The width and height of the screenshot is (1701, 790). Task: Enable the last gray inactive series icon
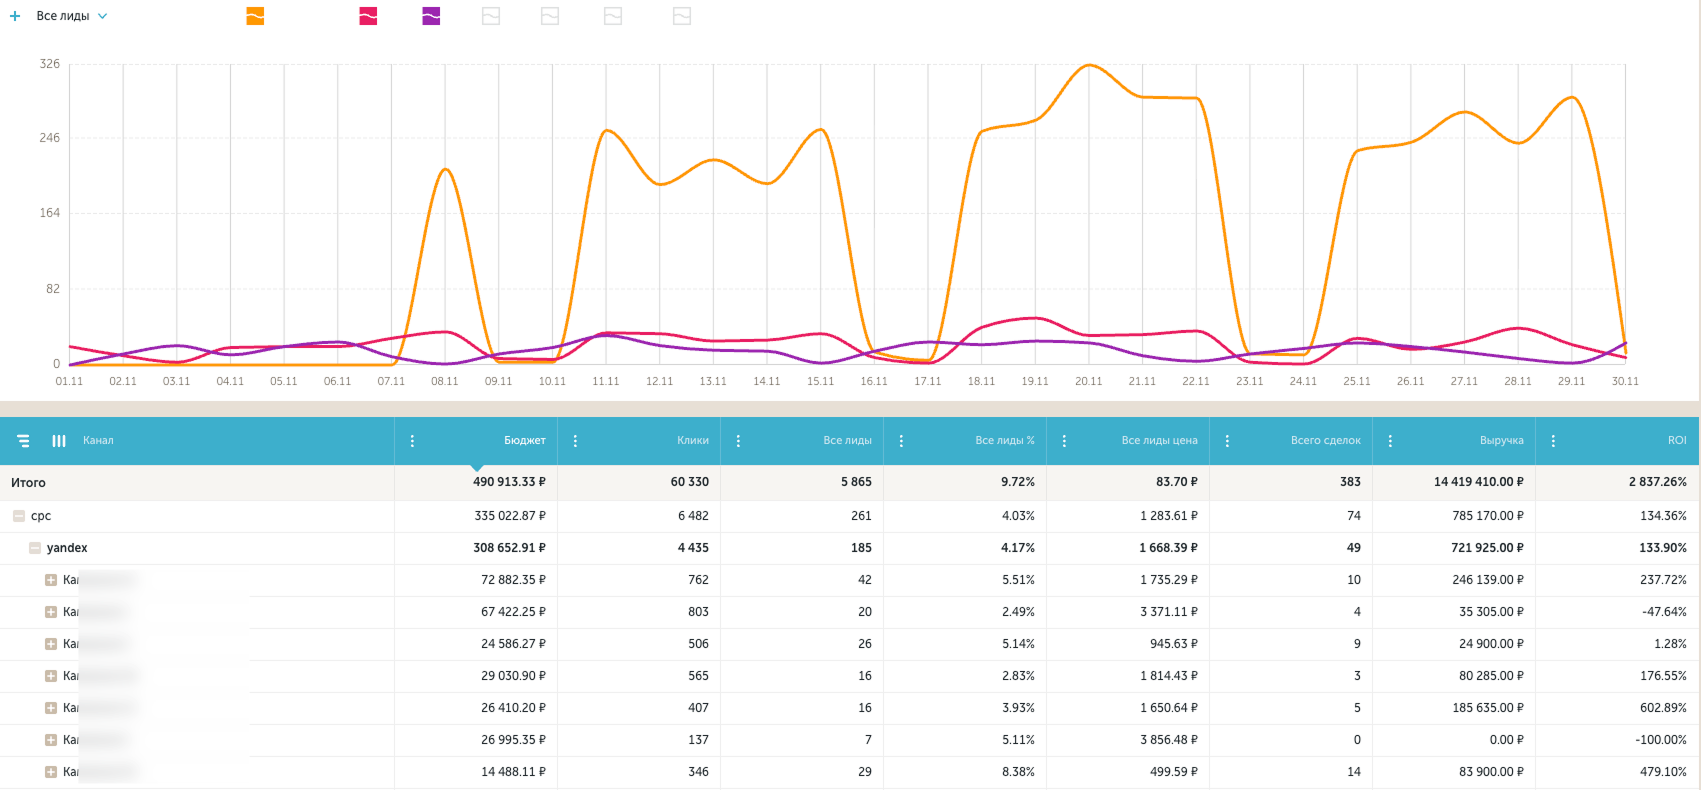tap(682, 16)
